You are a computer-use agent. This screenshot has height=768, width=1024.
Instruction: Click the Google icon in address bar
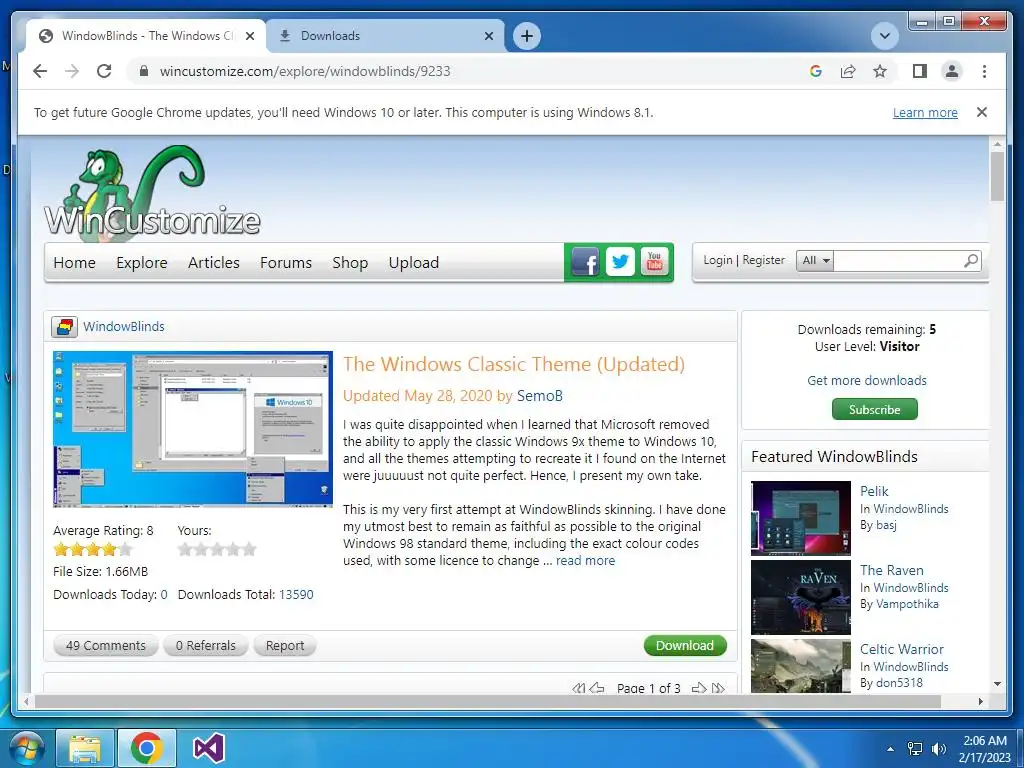[x=816, y=71]
